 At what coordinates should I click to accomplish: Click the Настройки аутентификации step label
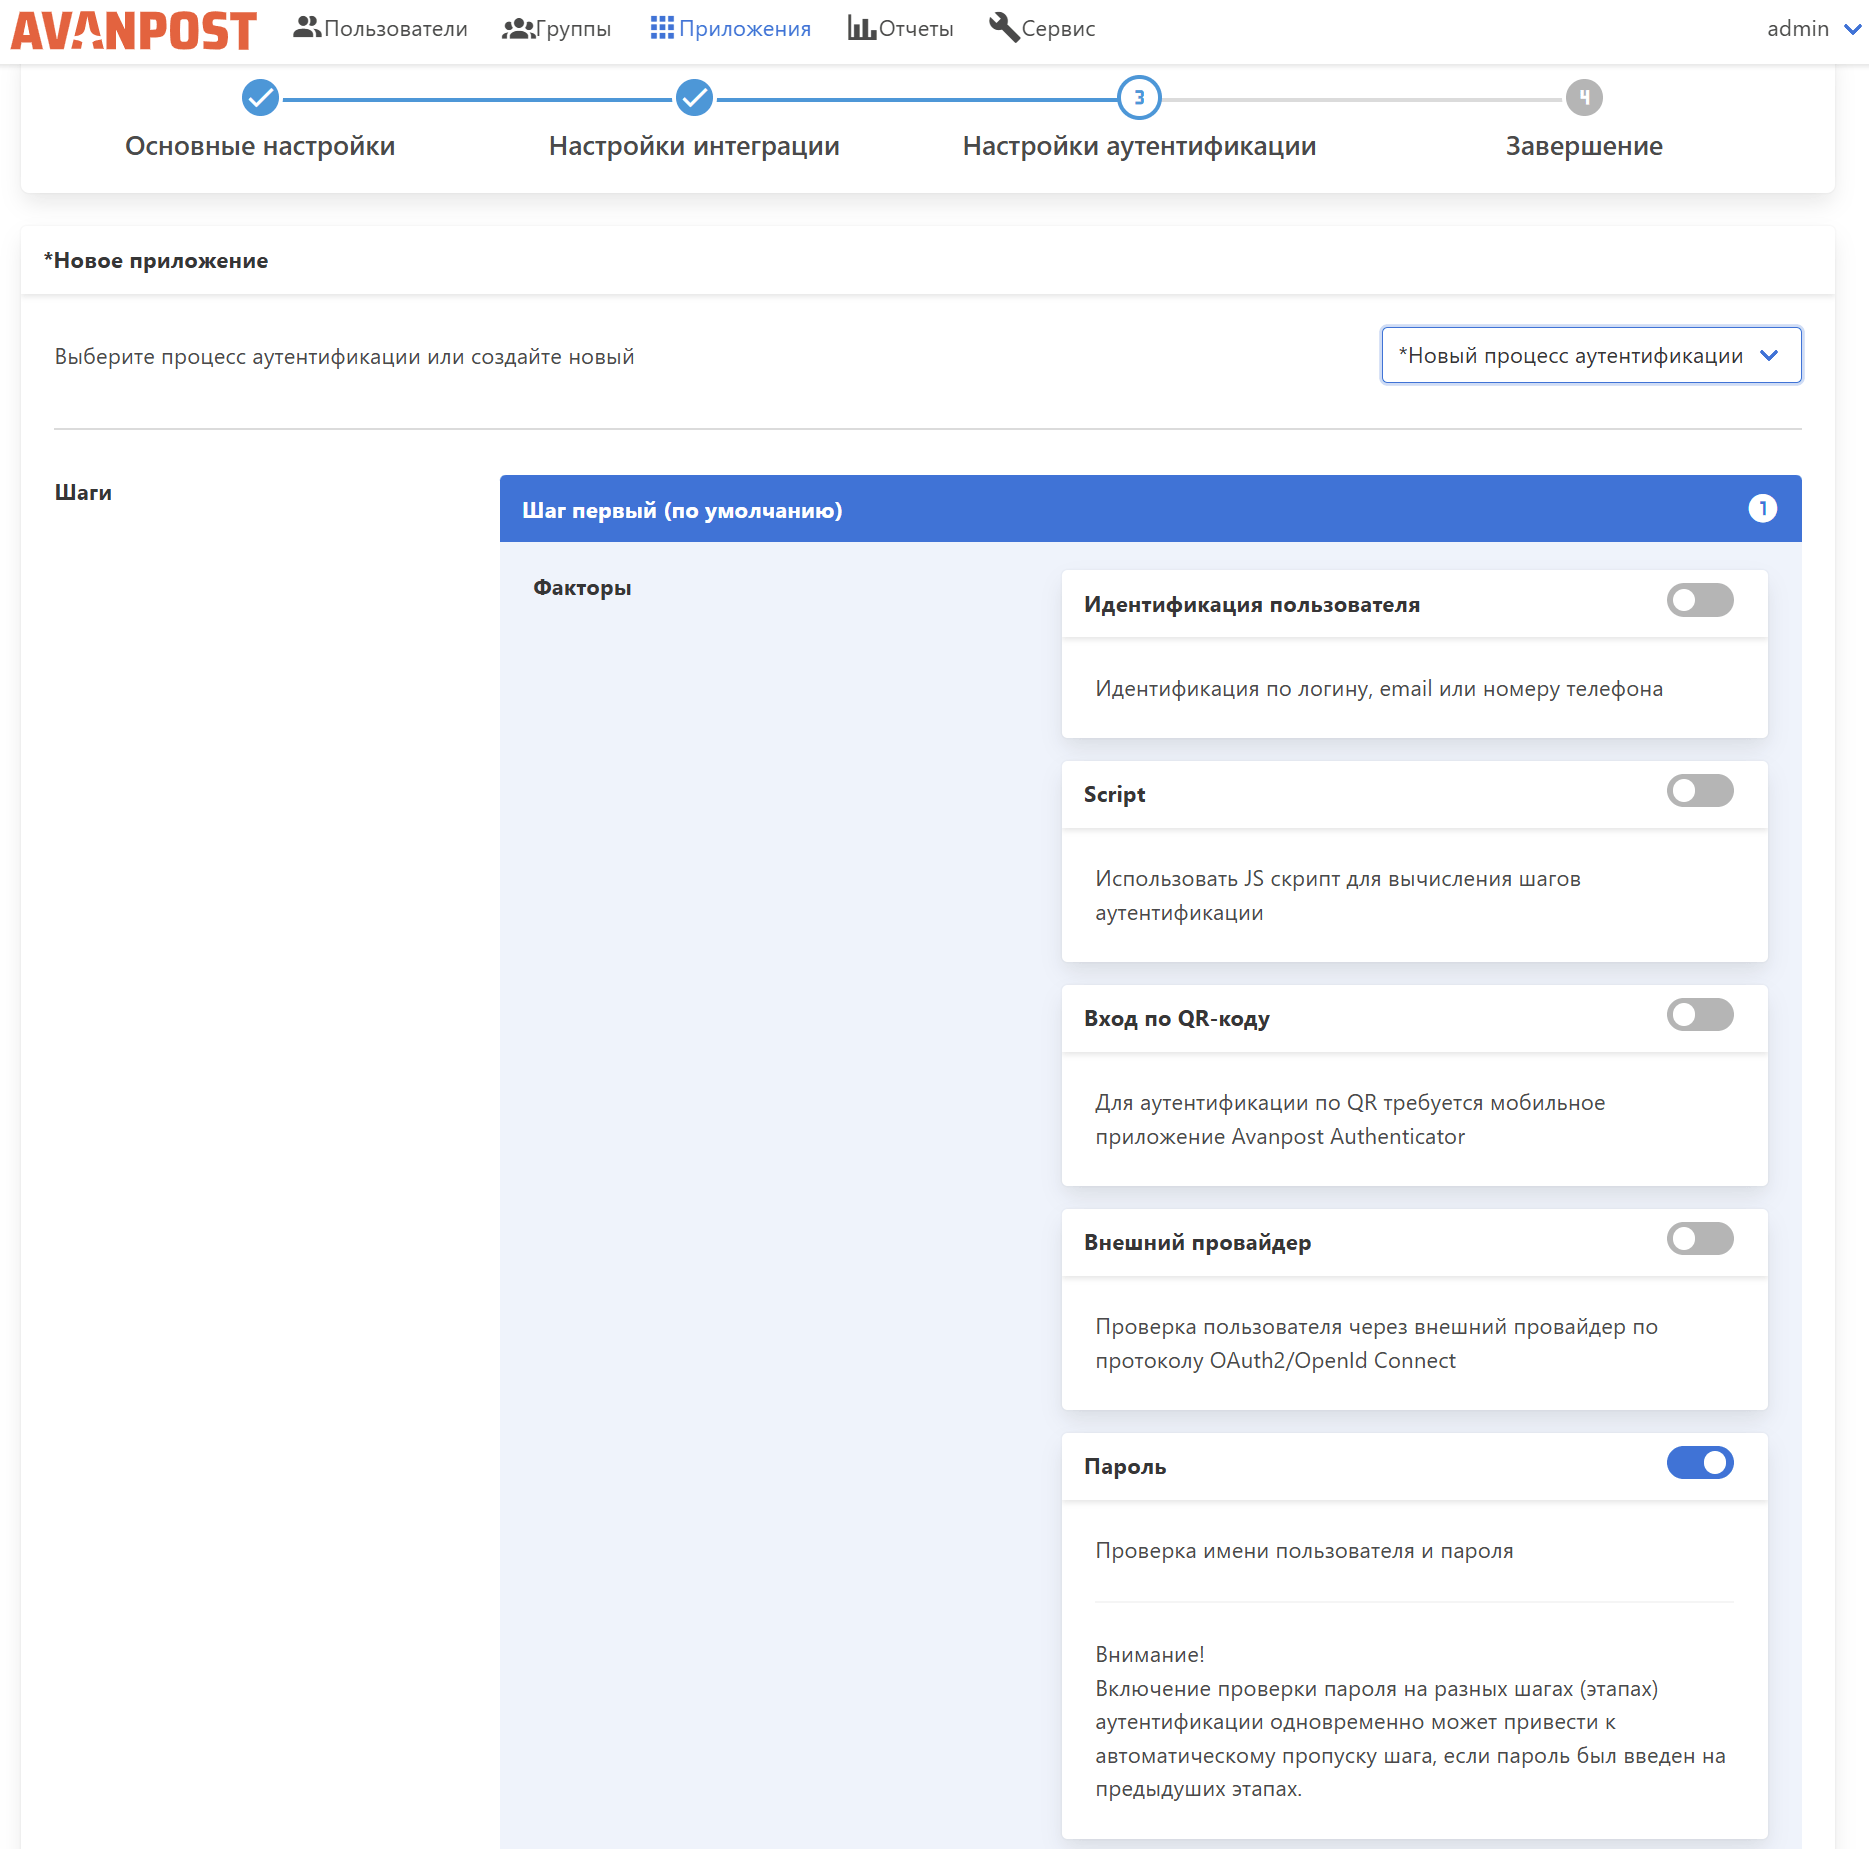point(1139,146)
